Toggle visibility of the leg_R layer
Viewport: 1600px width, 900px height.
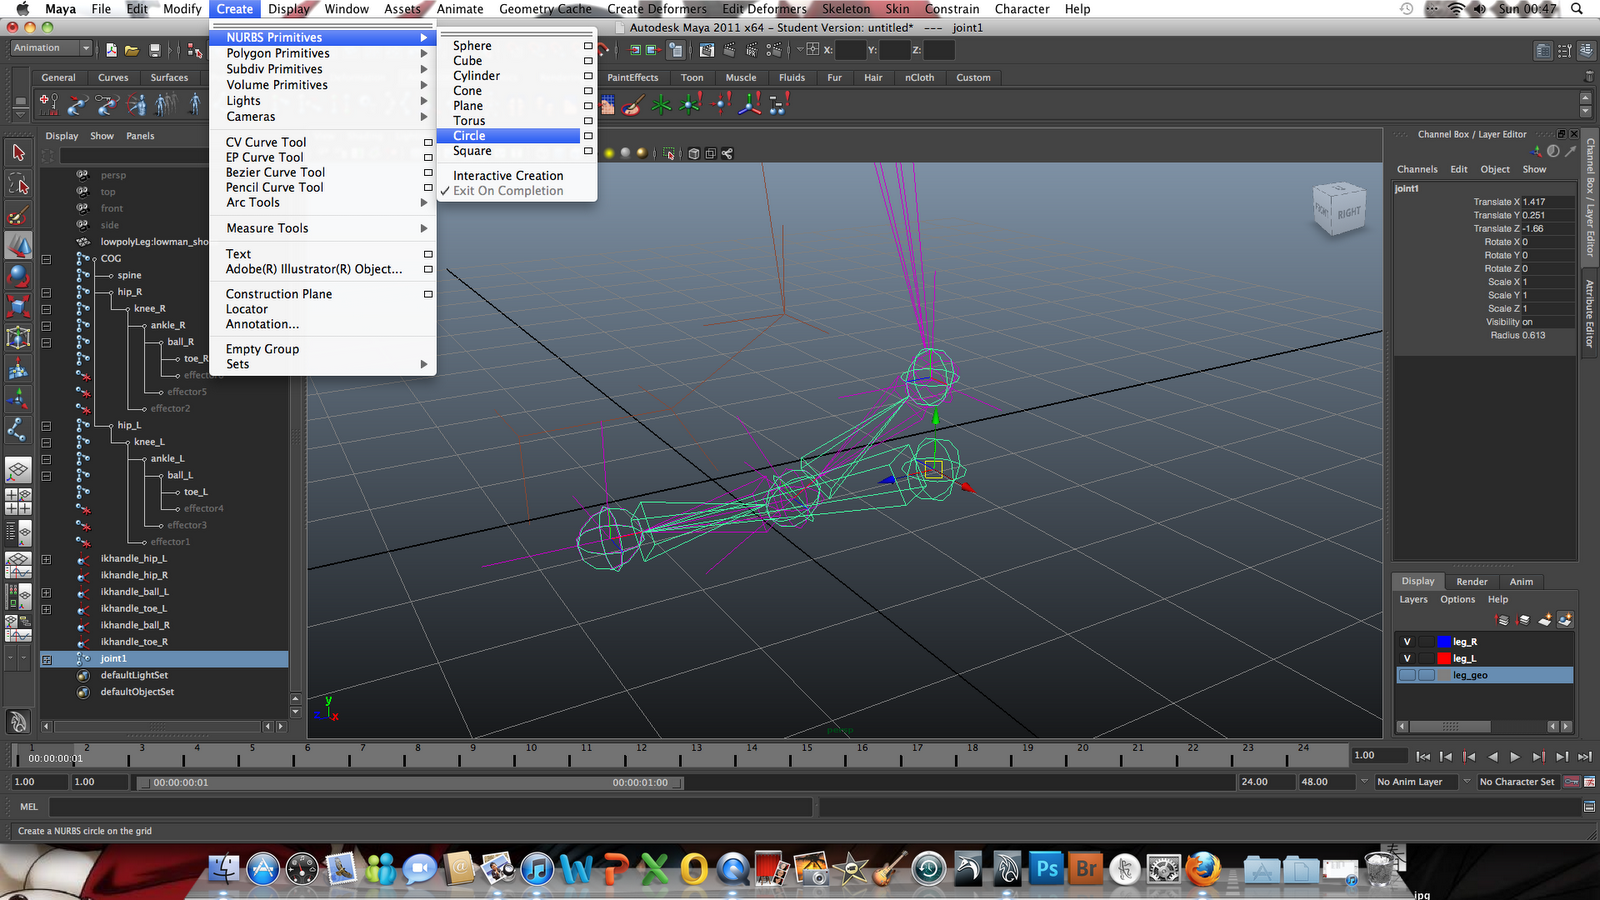coord(1407,641)
